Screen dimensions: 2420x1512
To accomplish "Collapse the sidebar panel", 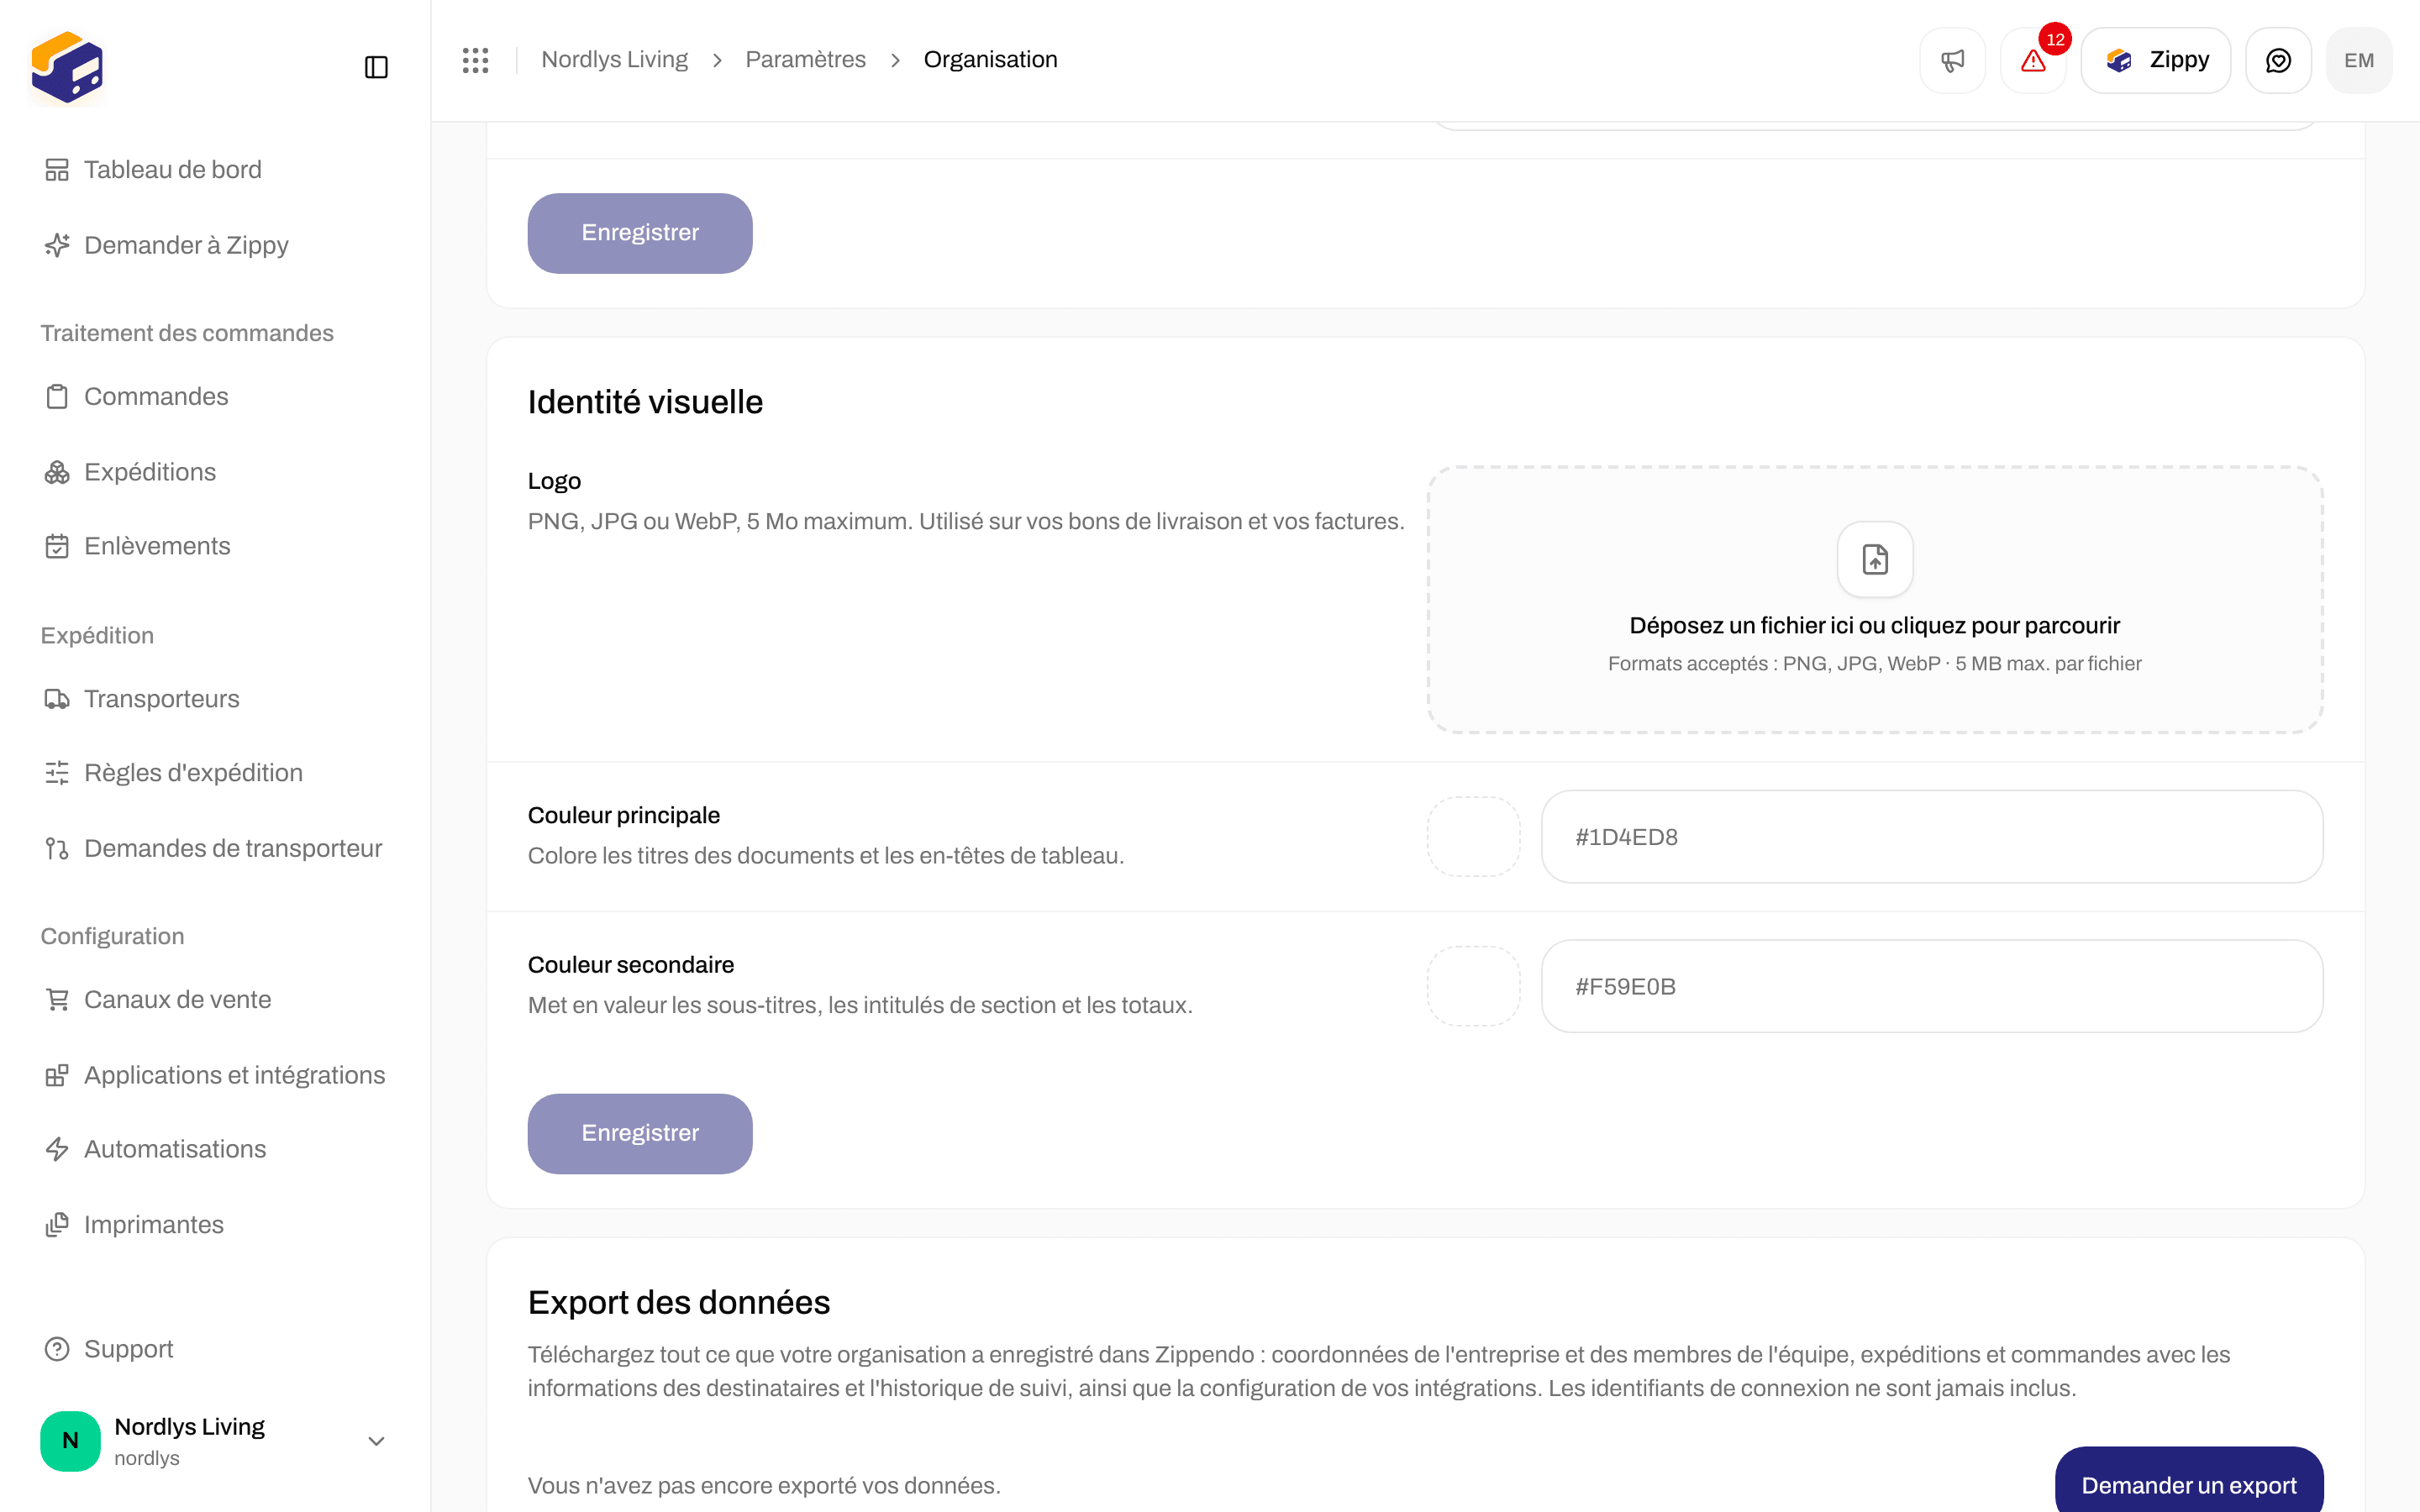I will pos(376,67).
